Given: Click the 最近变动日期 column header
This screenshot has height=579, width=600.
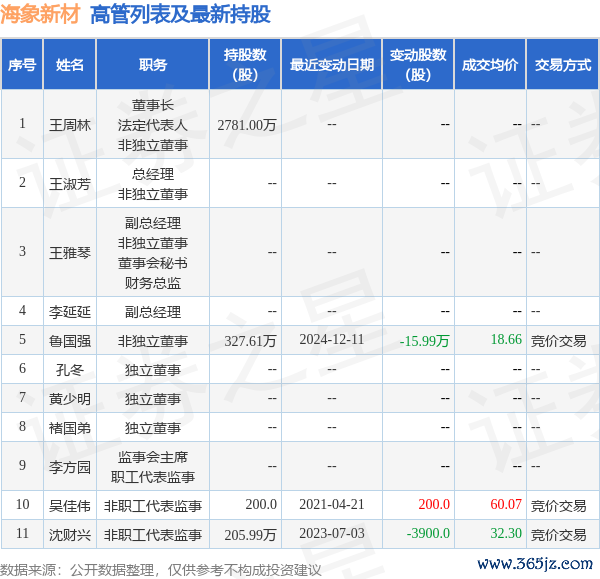Looking at the screenshot, I should 332,65.
